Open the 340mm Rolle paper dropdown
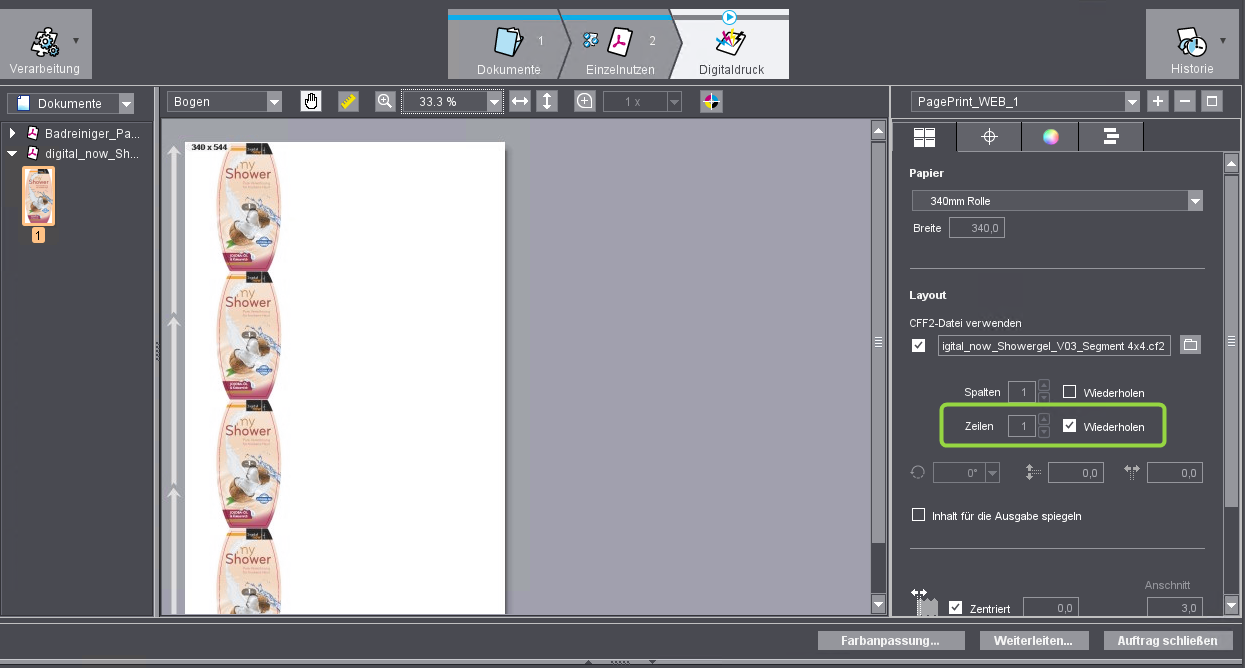This screenshot has height=668, width=1245. click(x=1194, y=200)
